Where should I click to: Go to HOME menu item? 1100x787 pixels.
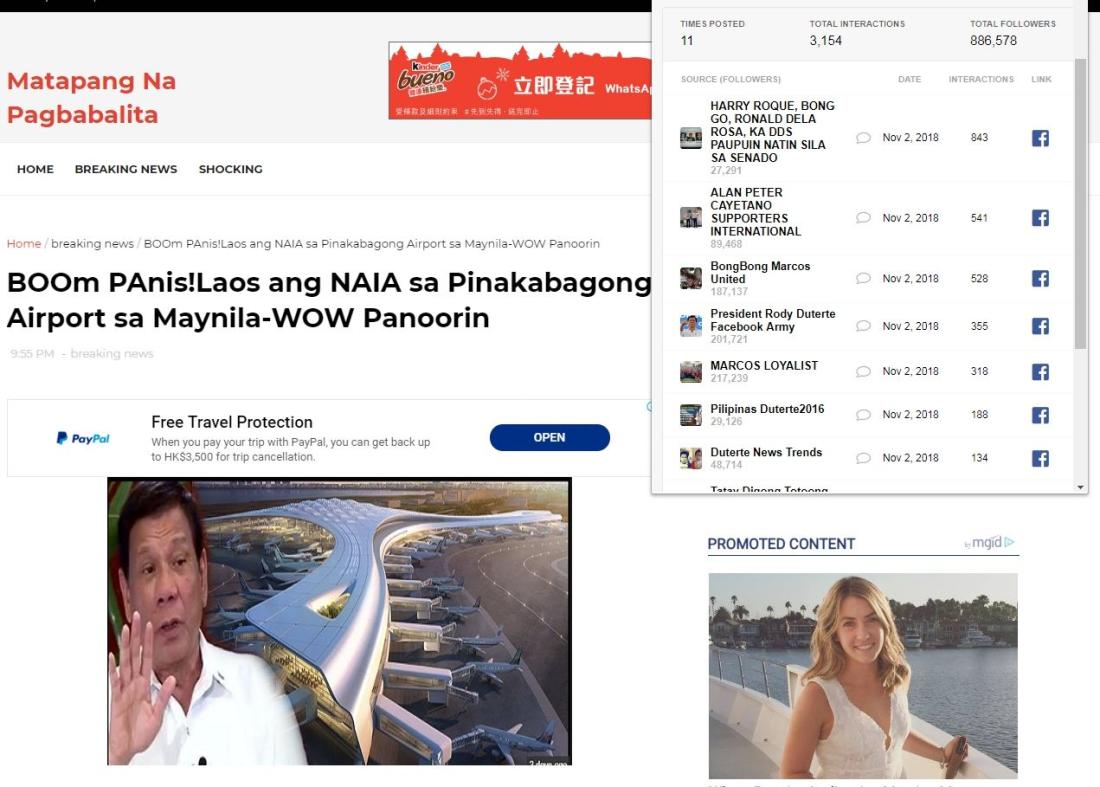(35, 169)
